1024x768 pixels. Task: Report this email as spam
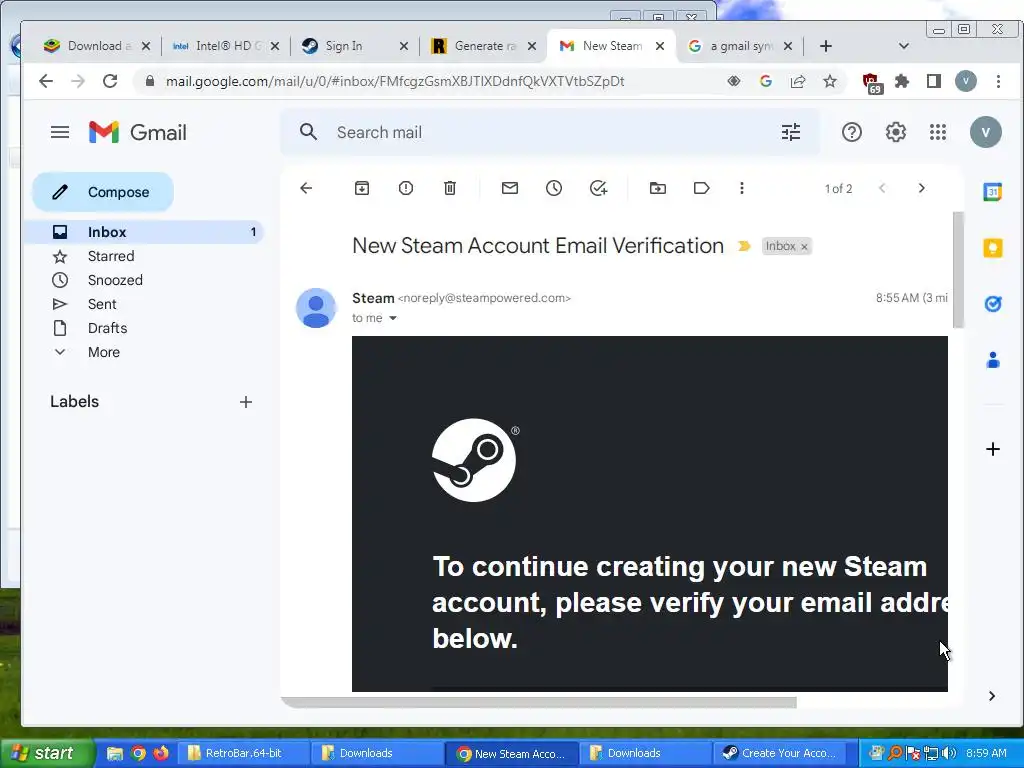(x=406, y=189)
